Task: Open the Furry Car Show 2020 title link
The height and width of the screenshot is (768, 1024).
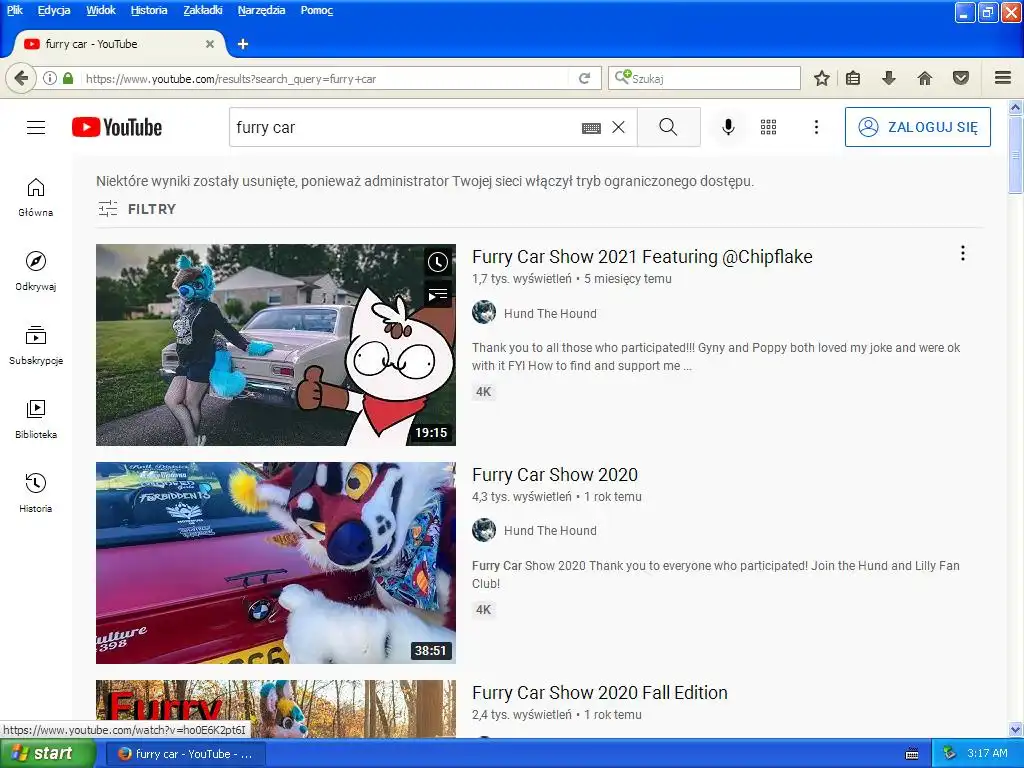Action: (x=555, y=475)
